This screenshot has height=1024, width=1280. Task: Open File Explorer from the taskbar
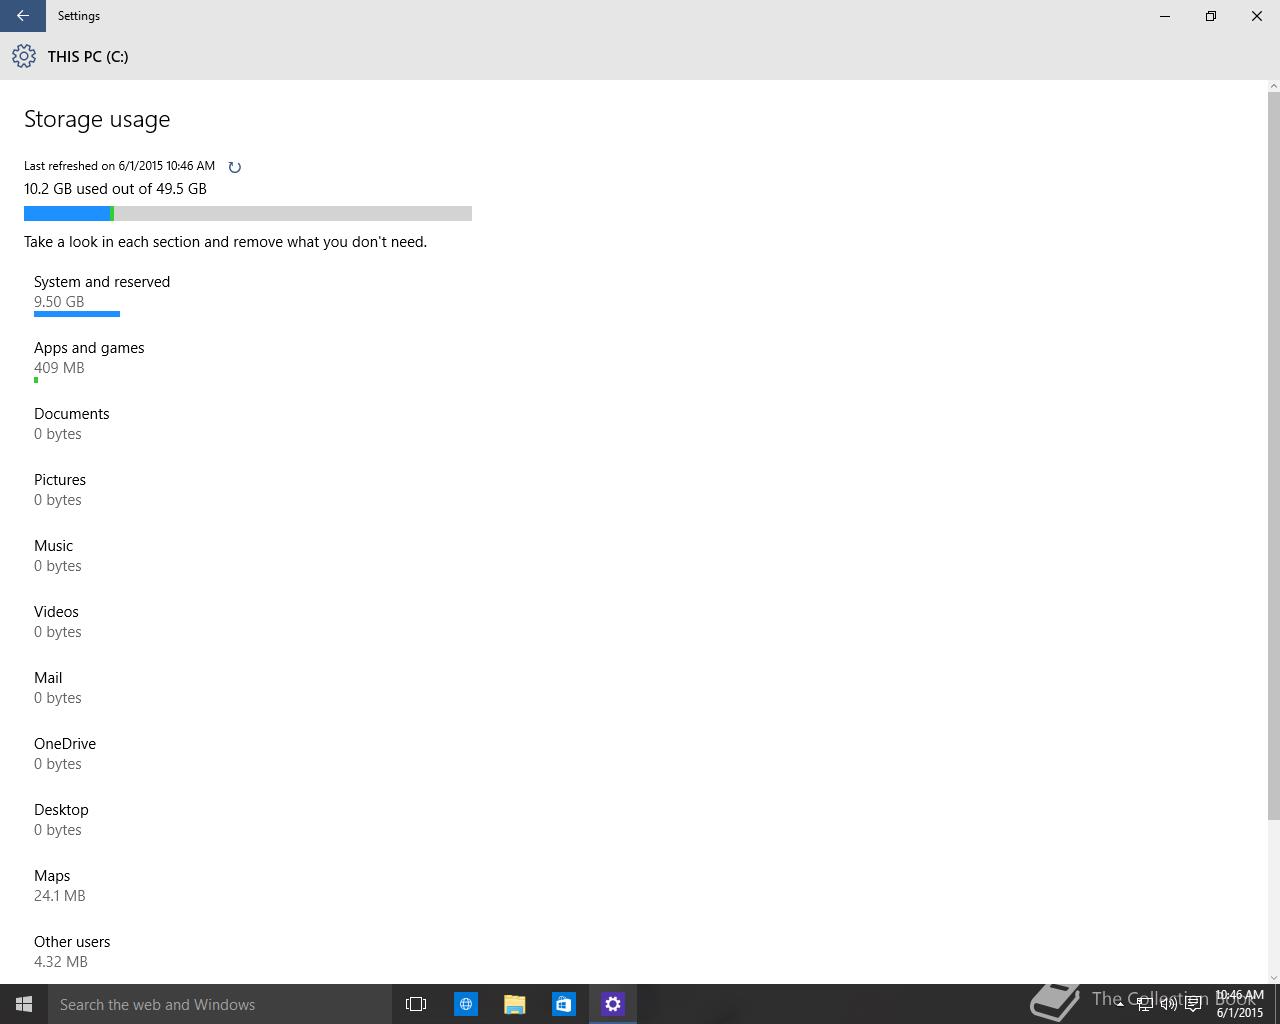[x=515, y=1004]
